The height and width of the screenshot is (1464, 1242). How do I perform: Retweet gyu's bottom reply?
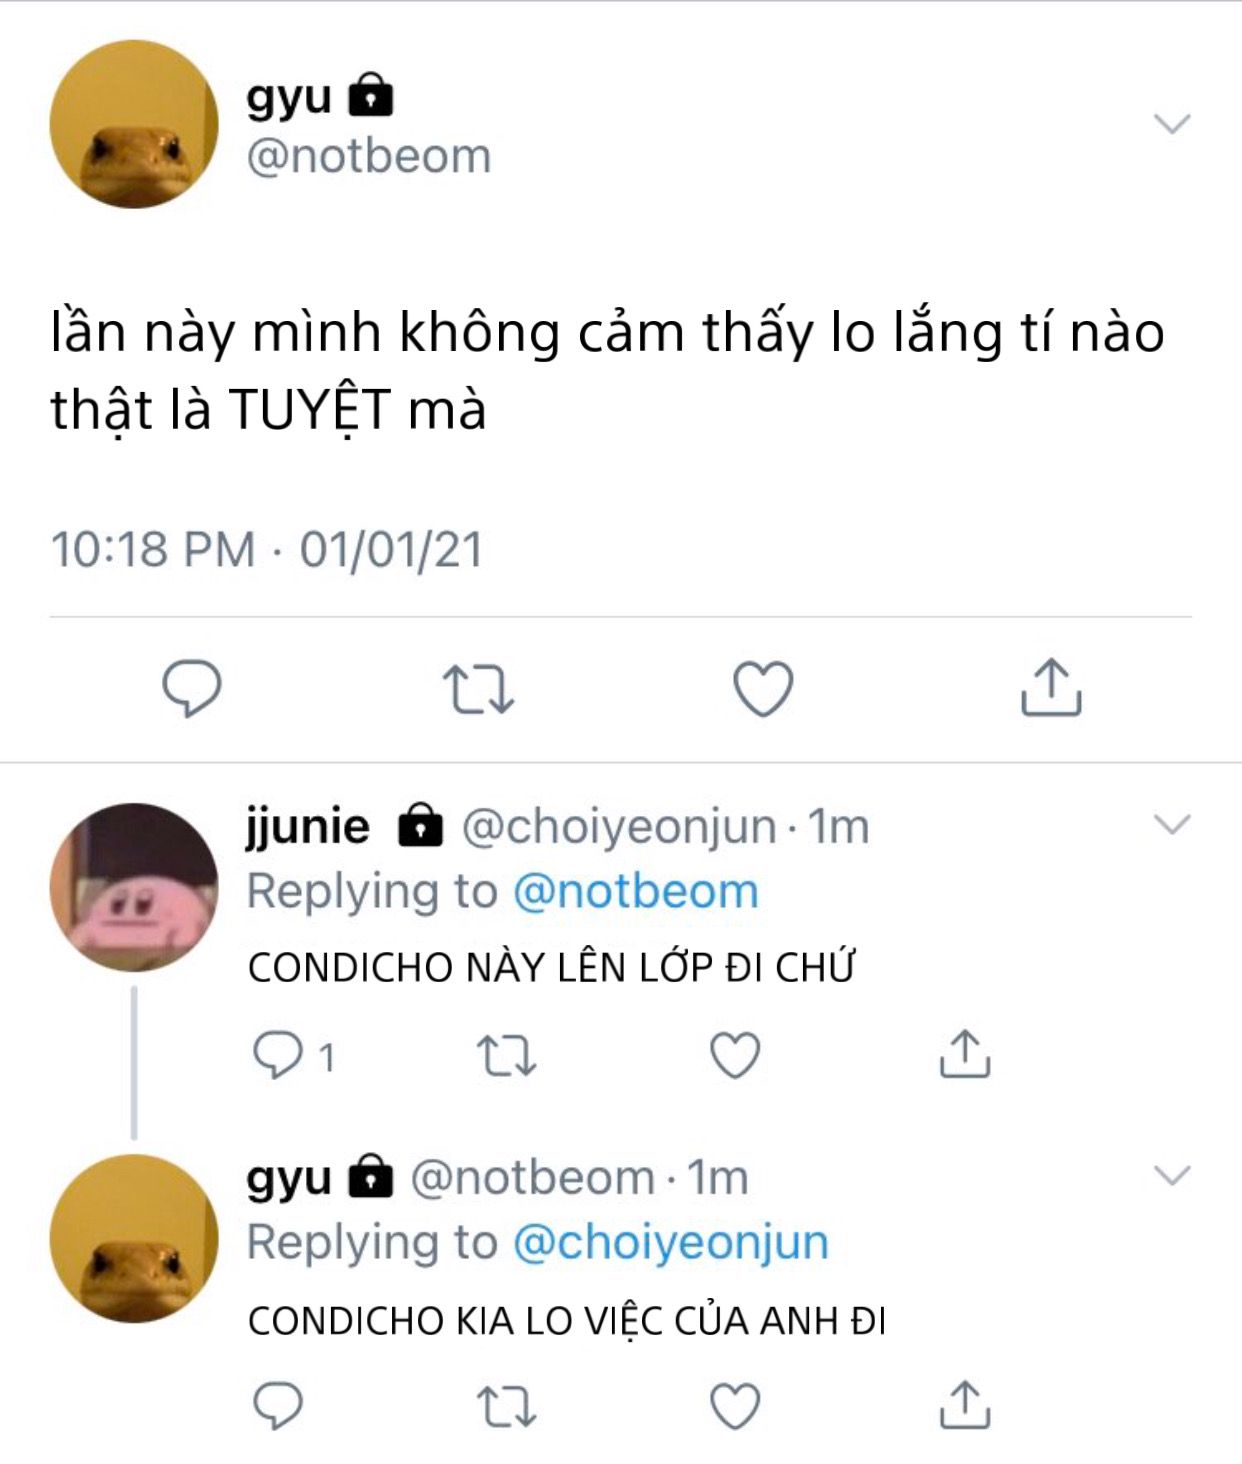coord(507,1406)
